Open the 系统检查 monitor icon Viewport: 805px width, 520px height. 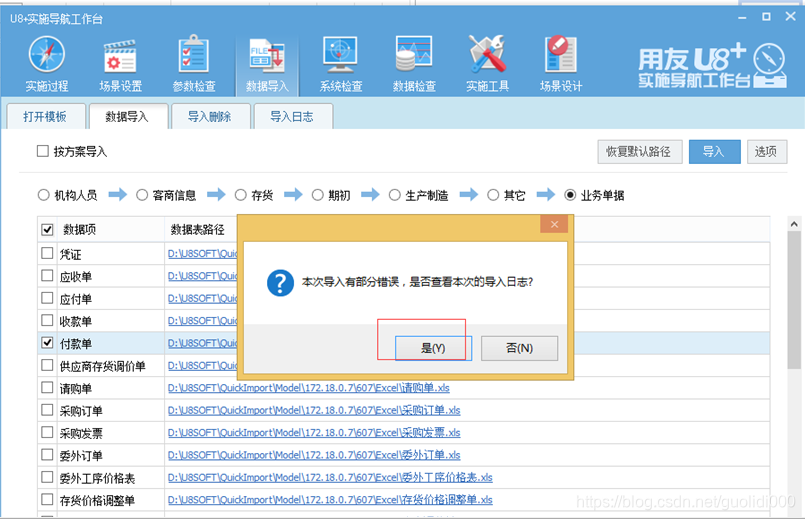coord(340,54)
